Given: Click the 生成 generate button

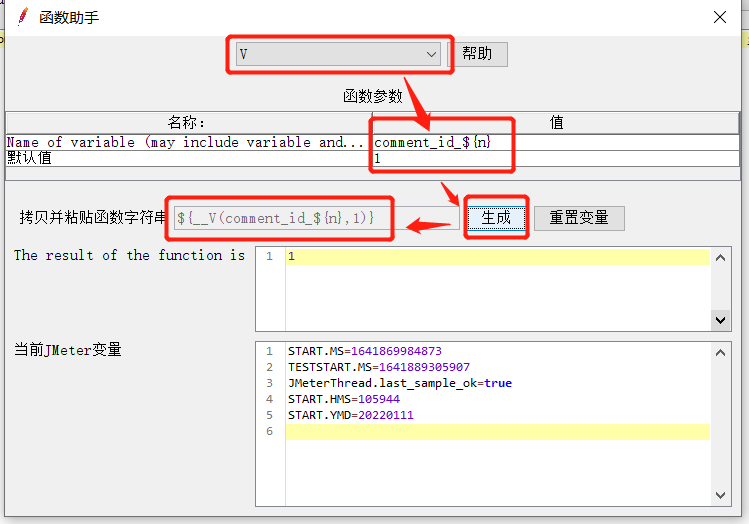Looking at the screenshot, I should (496, 218).
